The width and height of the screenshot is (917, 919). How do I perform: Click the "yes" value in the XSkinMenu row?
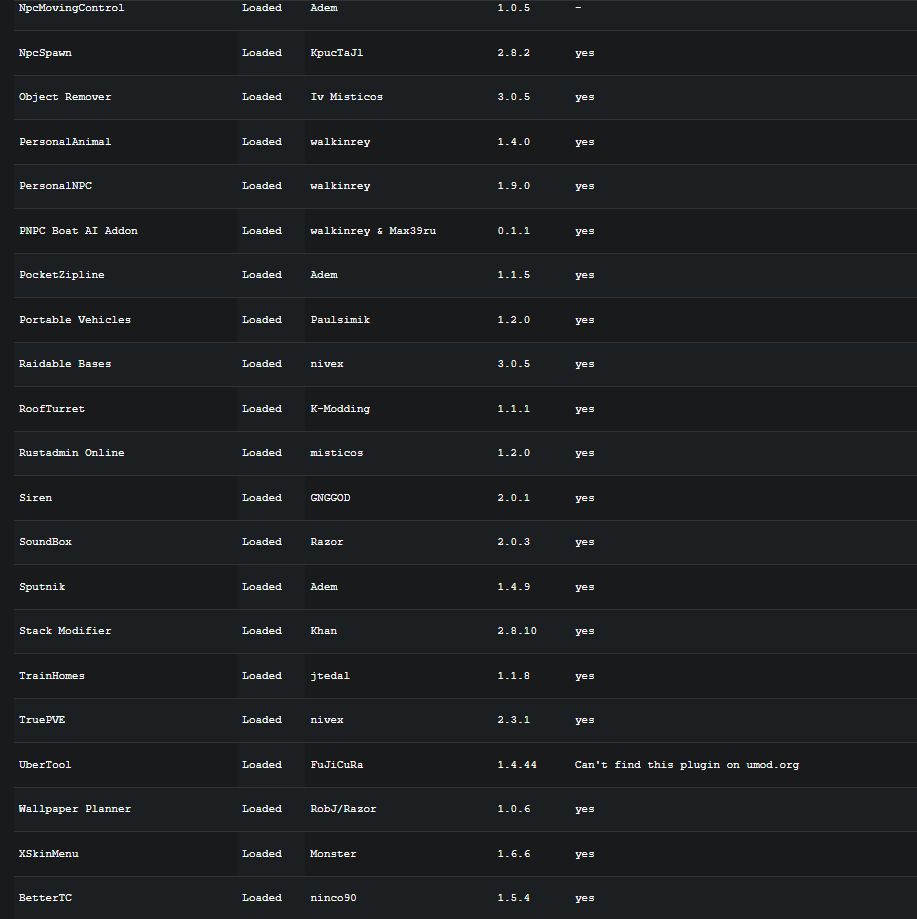point(585,855)
